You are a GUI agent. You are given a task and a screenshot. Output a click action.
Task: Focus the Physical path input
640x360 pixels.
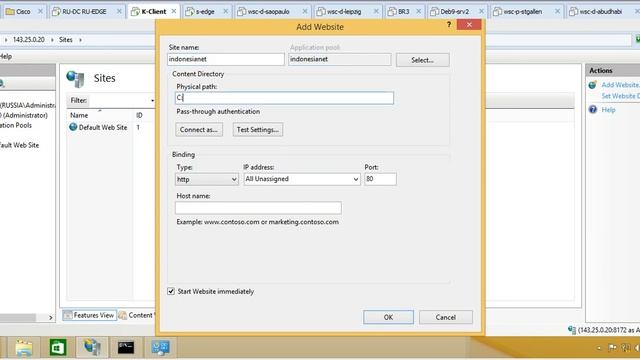(x=284, y=98)
